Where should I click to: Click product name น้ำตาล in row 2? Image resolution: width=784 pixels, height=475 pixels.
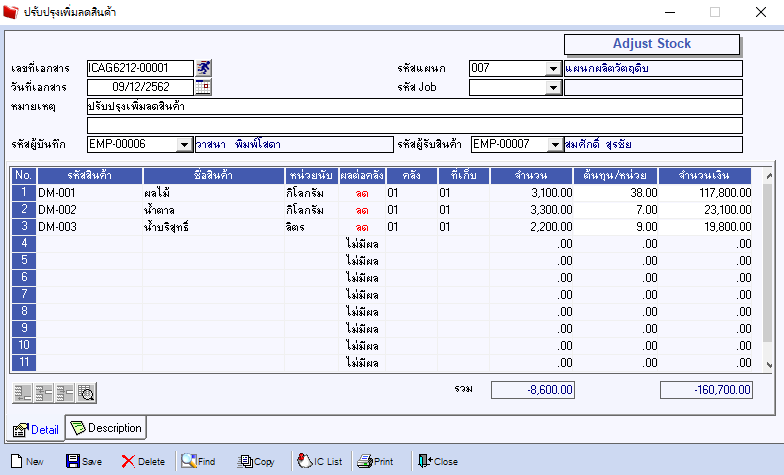[214, 210]
